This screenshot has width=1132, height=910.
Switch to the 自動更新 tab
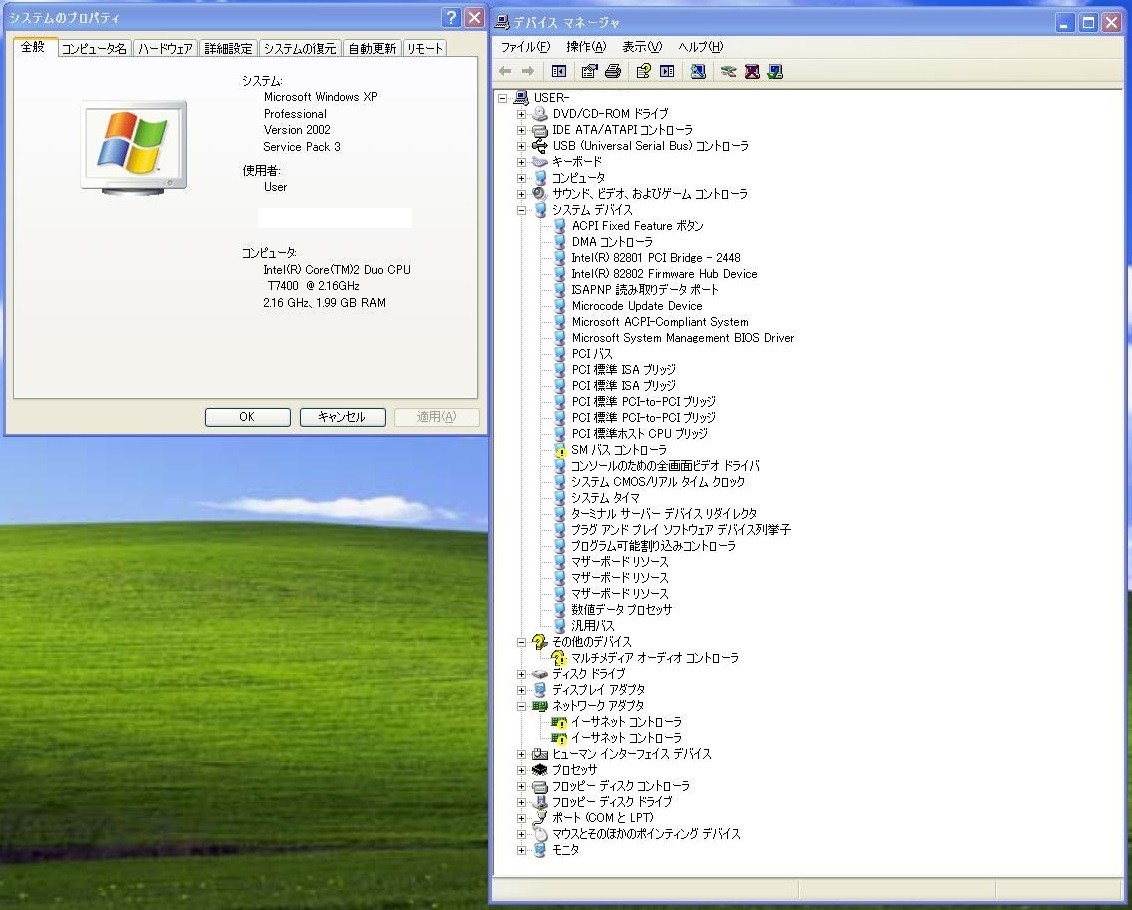(373, 48)
